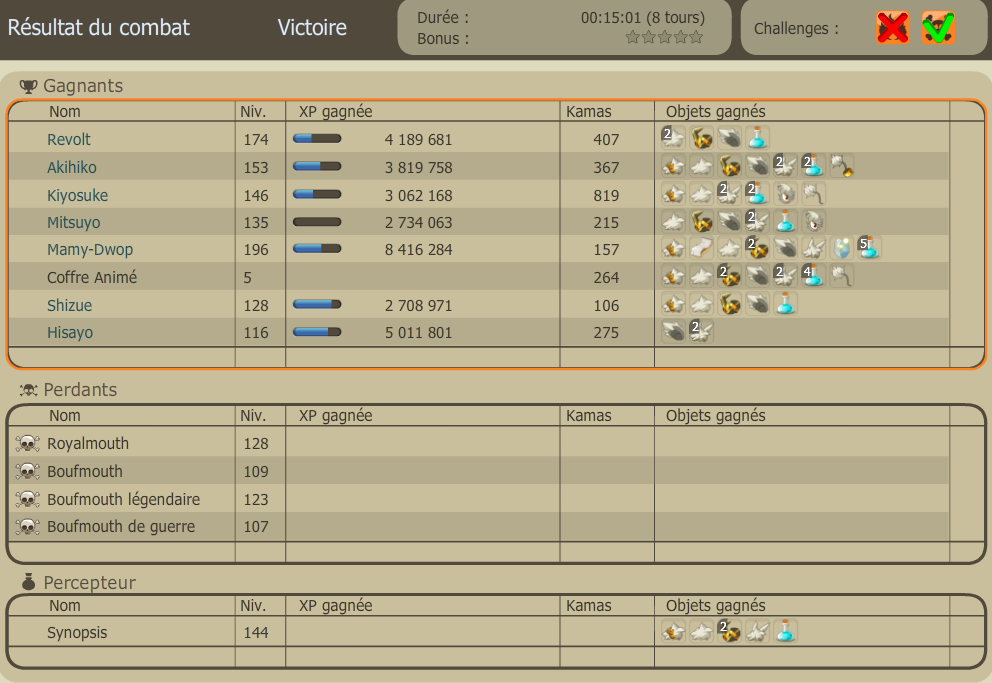992x683 pixels.
Task: Click Hisayo's grey hoof item
Action: pos(674,331)
